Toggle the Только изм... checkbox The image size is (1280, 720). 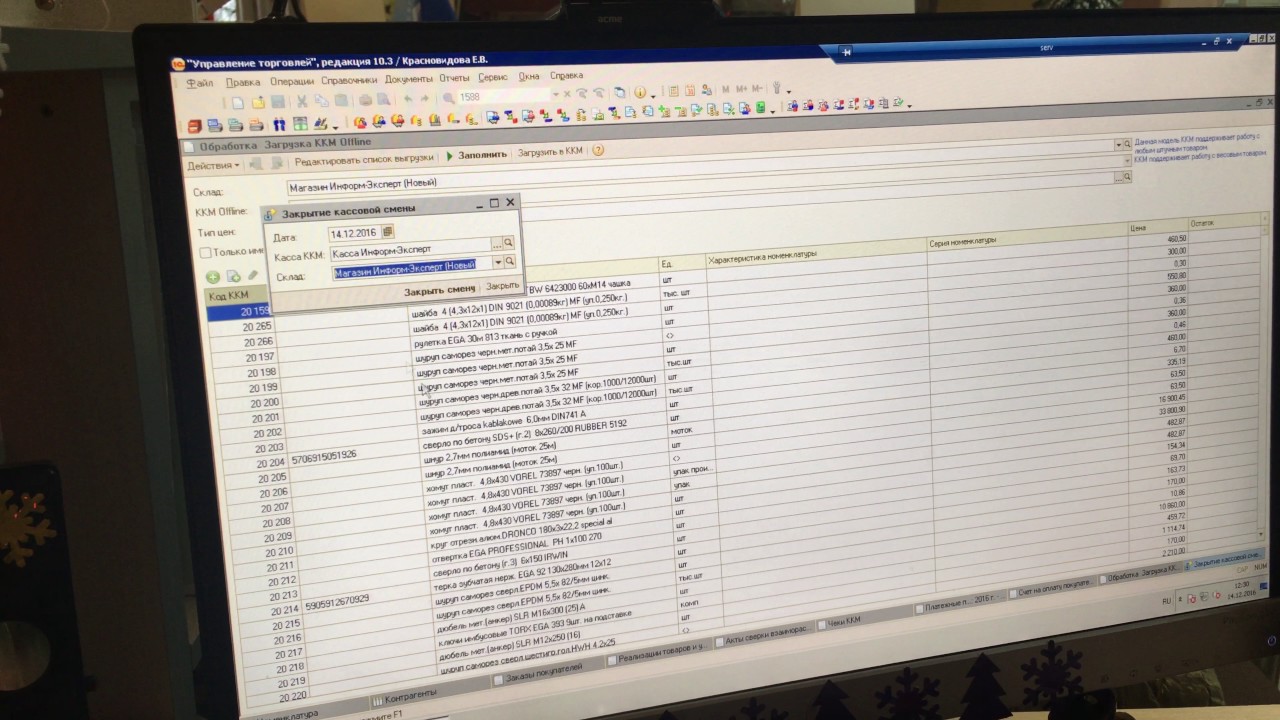click(x=205, y=253)
